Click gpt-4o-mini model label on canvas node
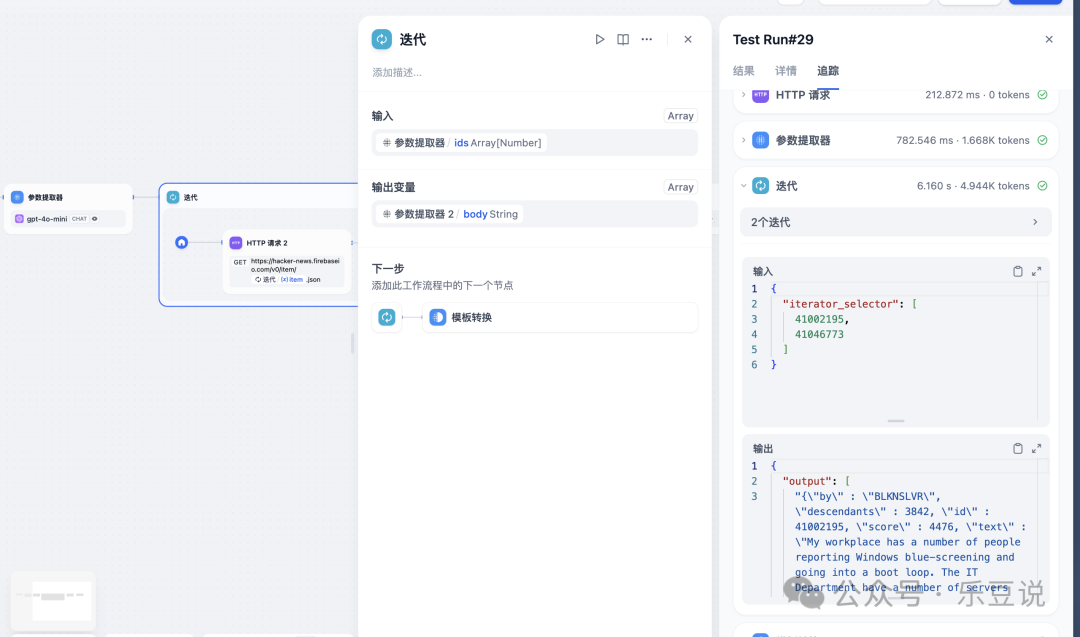 (47, 219)
